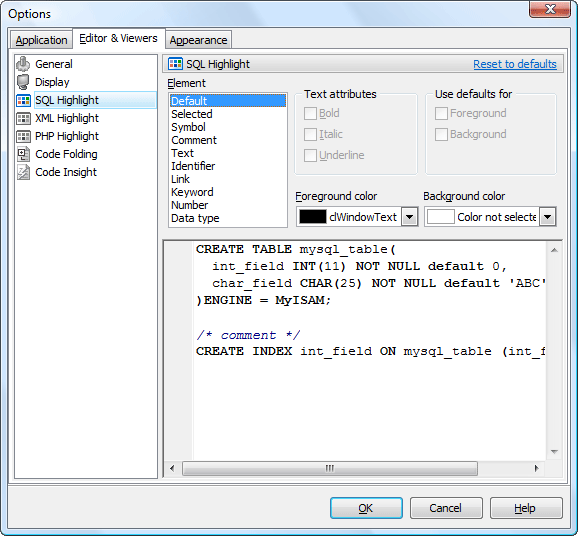
Task: Switch to the Application tab
Action: (x=41, y=40)
